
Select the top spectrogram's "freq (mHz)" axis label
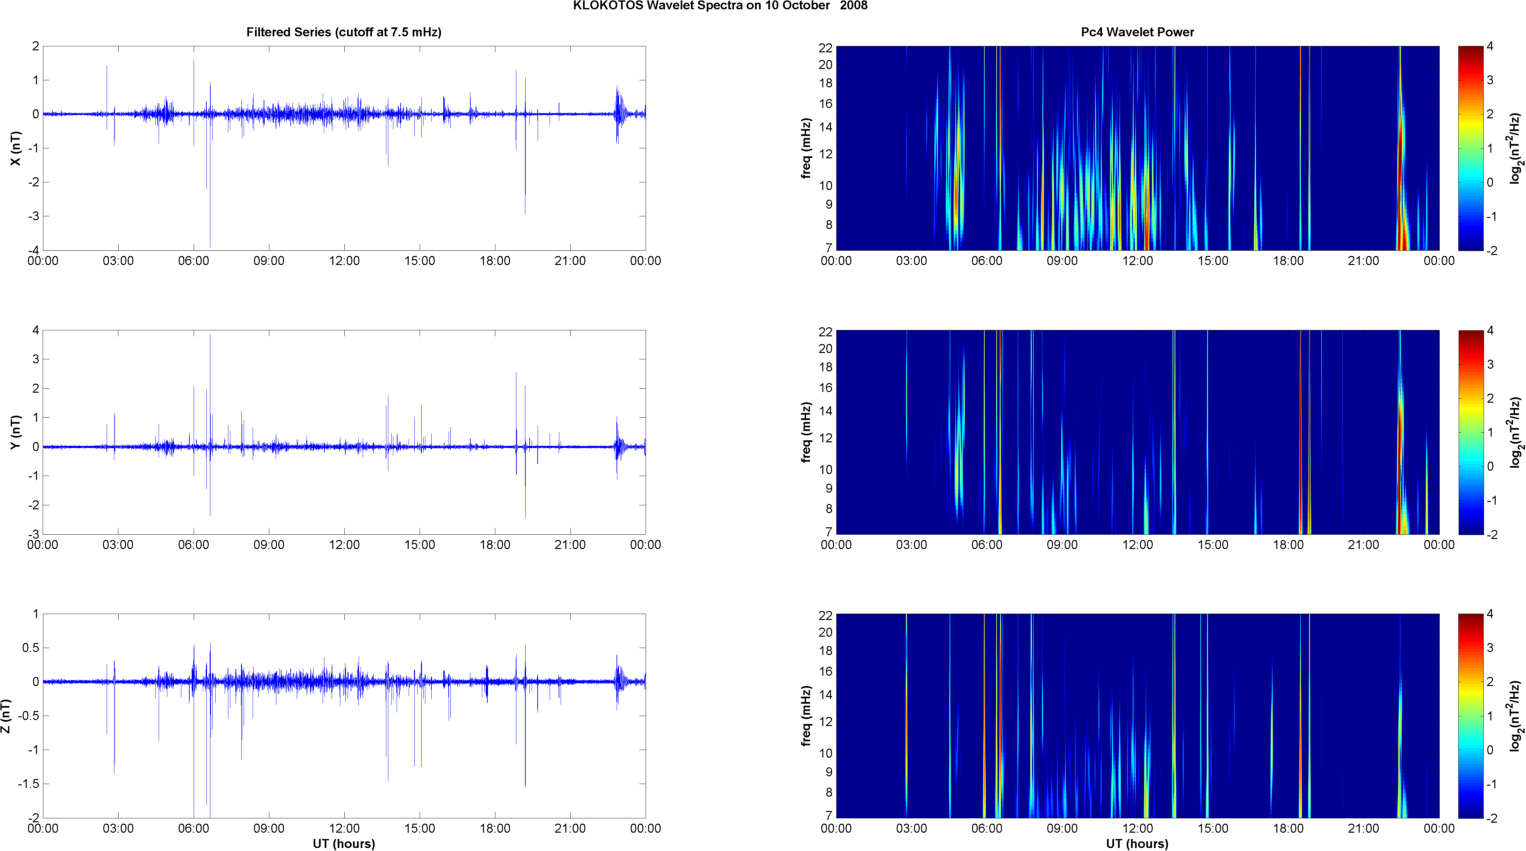[806, 148]
